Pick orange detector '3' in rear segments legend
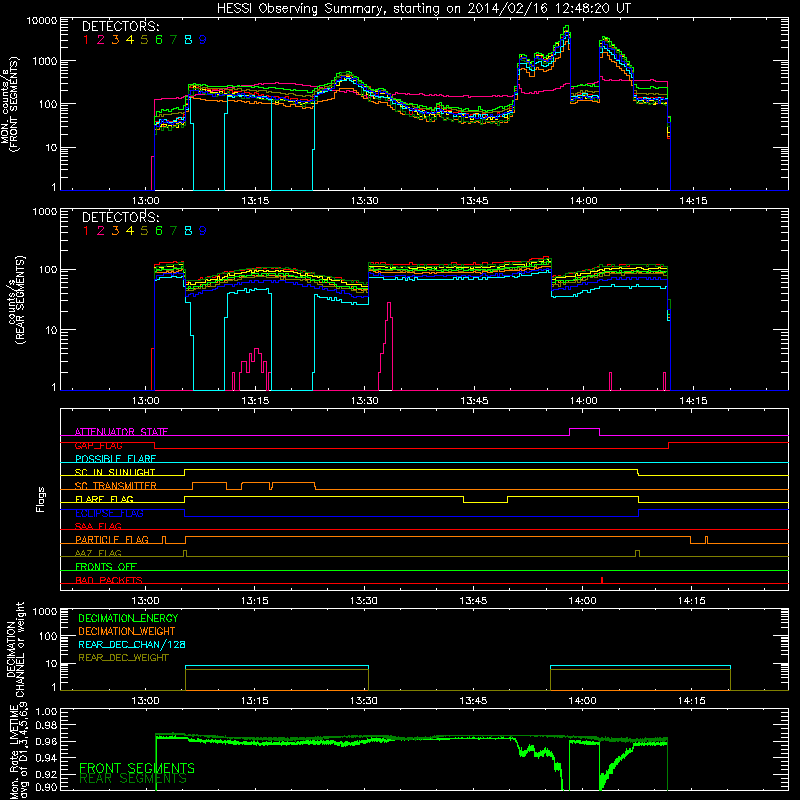Viewport: 800px width, 800px height. point(115,231)
